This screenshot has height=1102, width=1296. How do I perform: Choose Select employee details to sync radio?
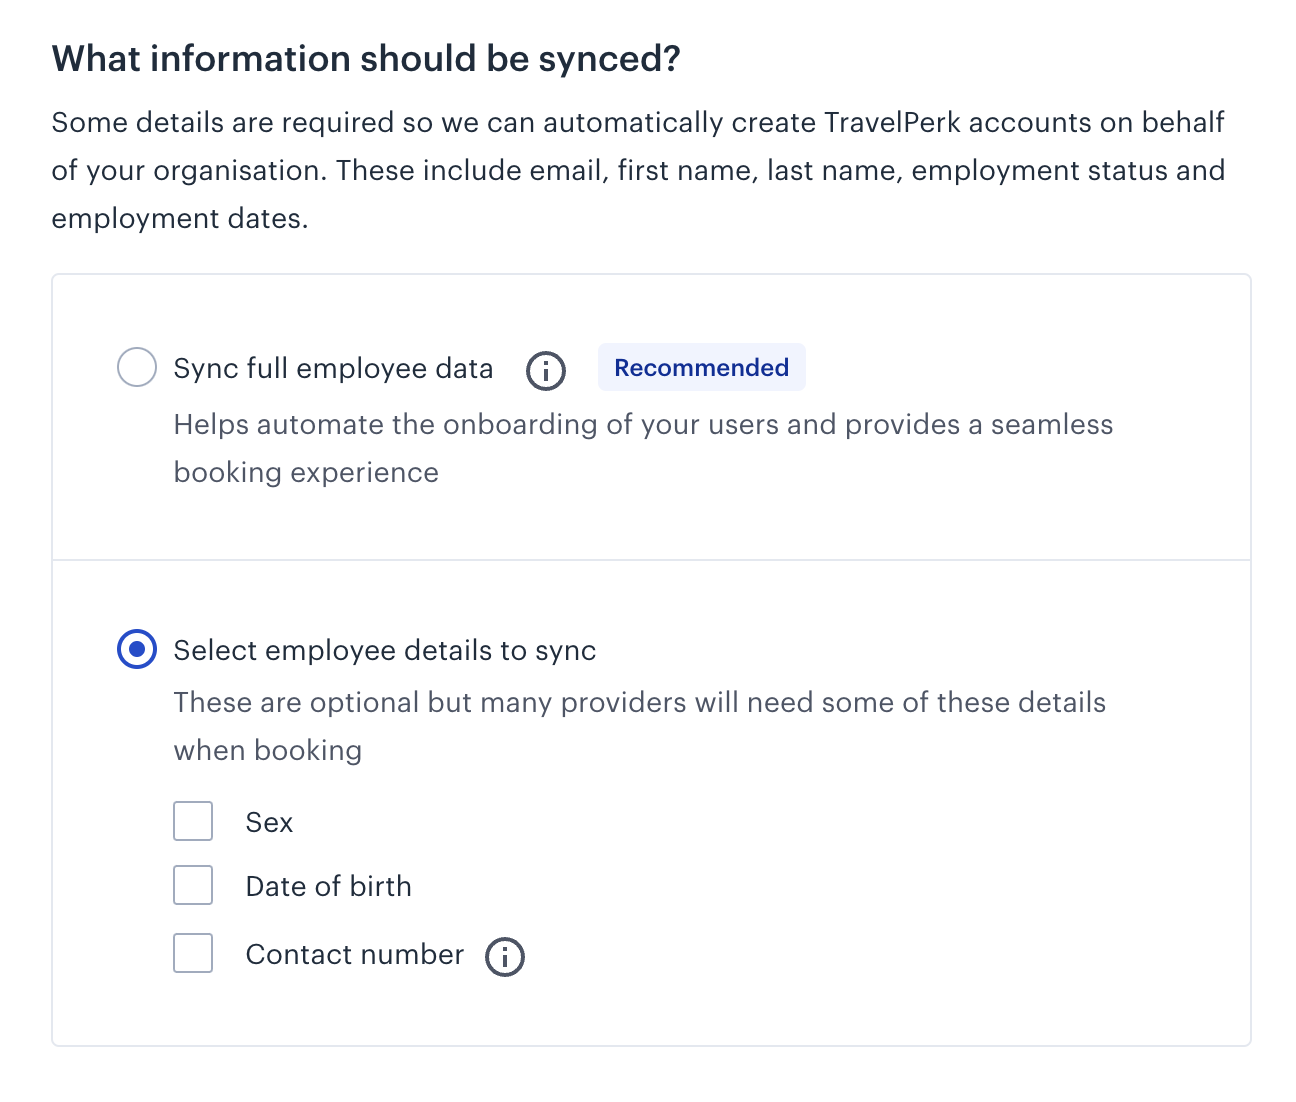137,650
